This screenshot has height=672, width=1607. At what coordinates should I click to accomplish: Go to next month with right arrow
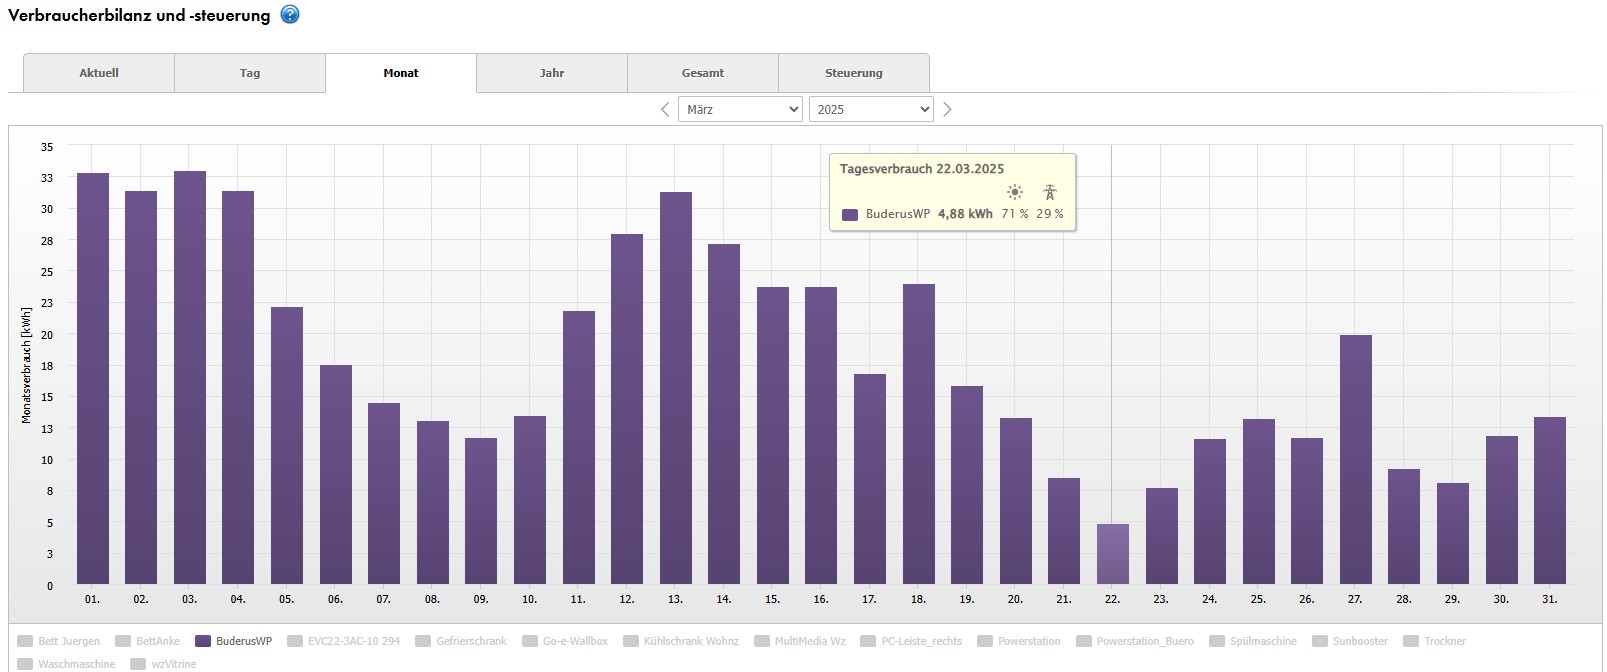click(947, 109)
